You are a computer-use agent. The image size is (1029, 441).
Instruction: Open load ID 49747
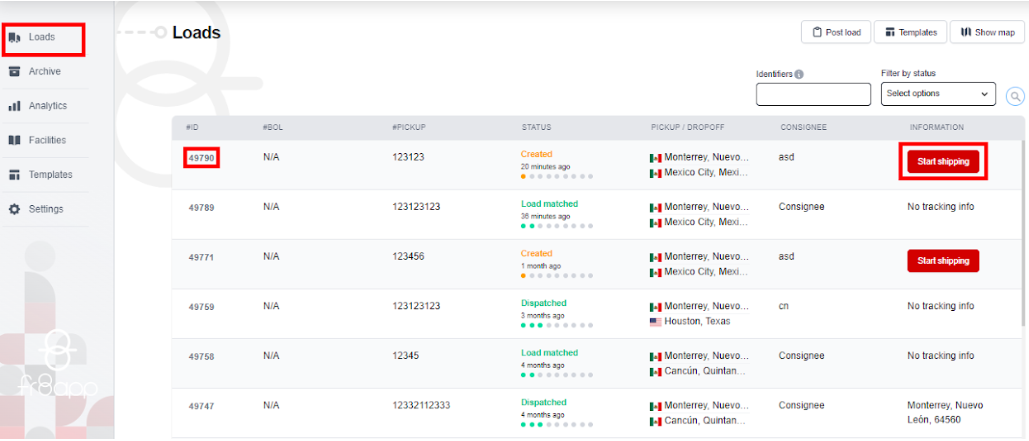[x=201, y=406]
